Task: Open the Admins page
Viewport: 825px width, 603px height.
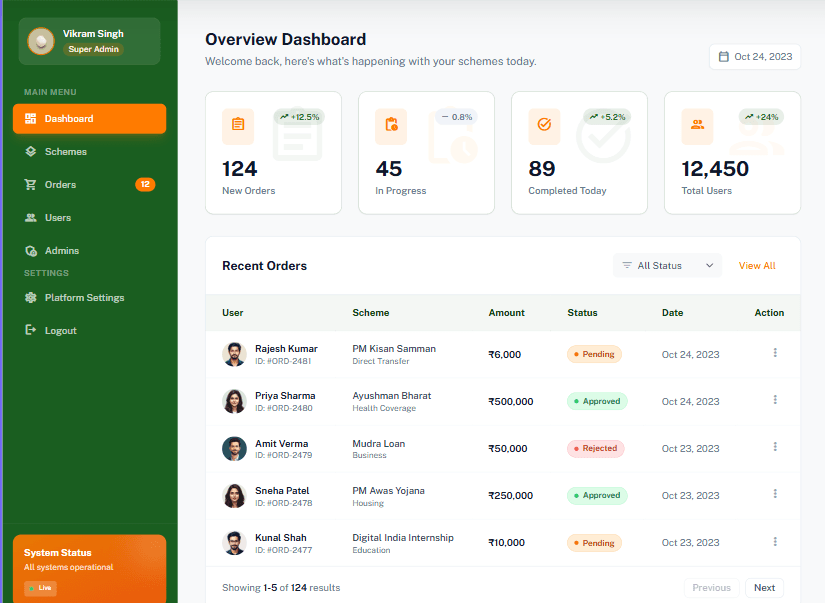Action: (89, 251)
